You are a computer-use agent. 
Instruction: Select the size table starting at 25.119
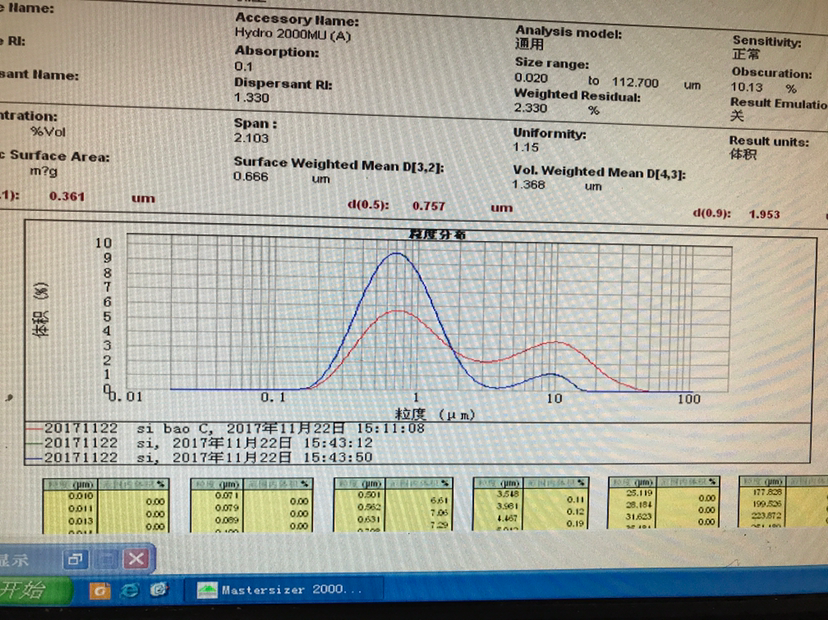[x=664, y=502]
